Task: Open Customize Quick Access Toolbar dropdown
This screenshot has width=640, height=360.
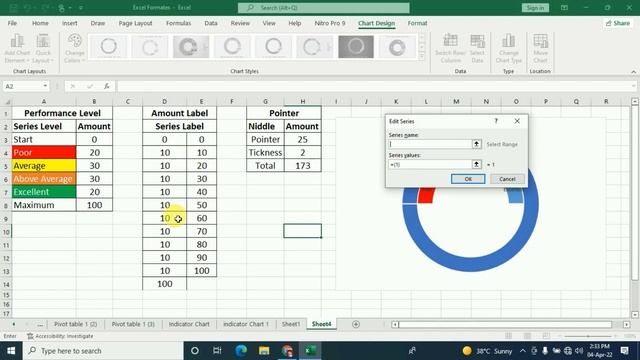Action: click(x=81, y=8)
